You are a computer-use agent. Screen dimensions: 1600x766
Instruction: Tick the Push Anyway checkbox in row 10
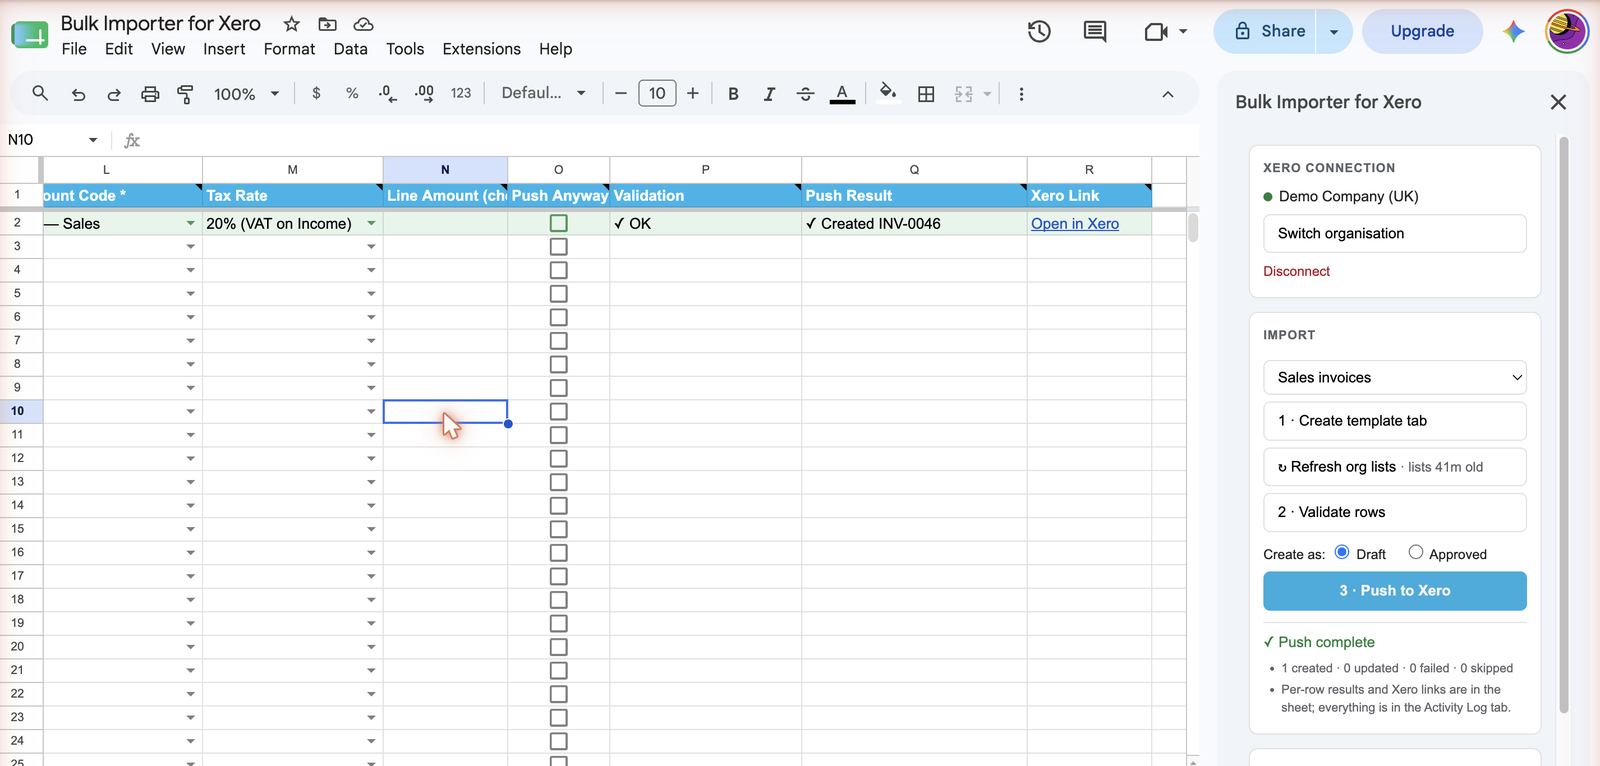[x=559, y=411]
